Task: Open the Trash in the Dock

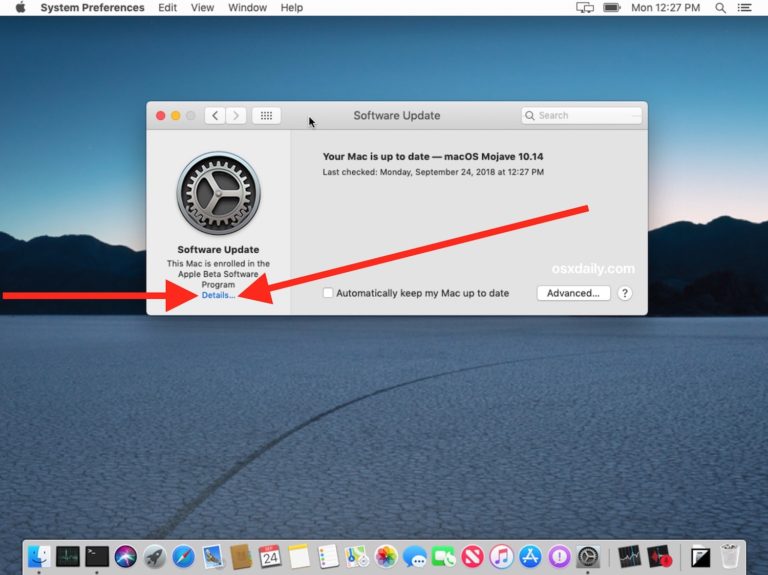Action: 730,557
